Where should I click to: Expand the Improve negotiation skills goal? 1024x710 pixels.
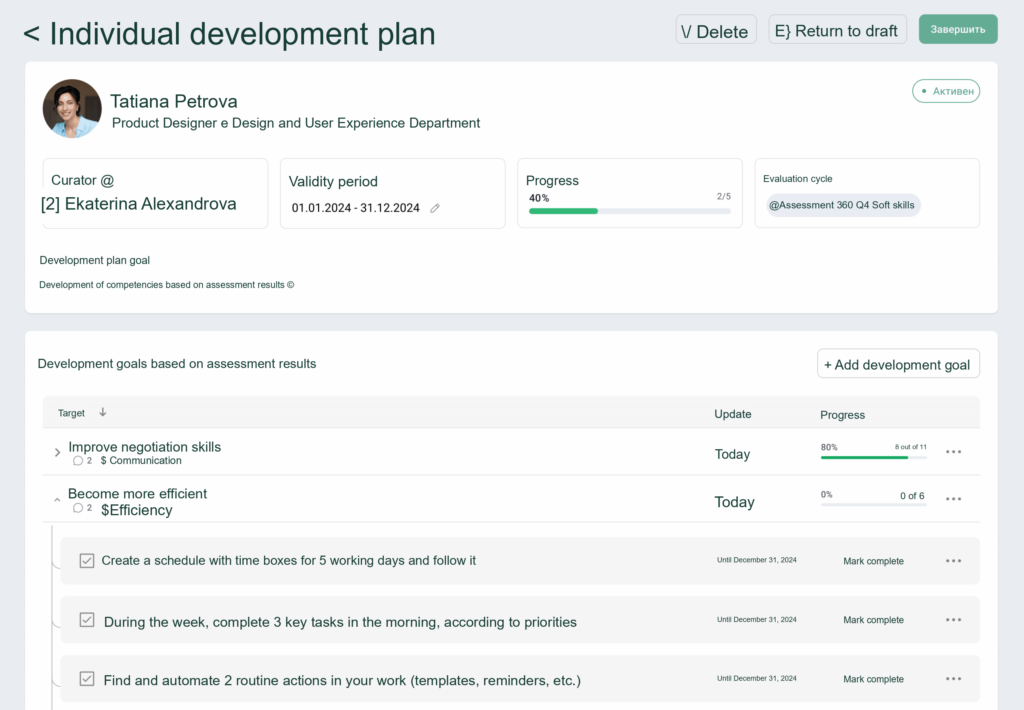57,452
